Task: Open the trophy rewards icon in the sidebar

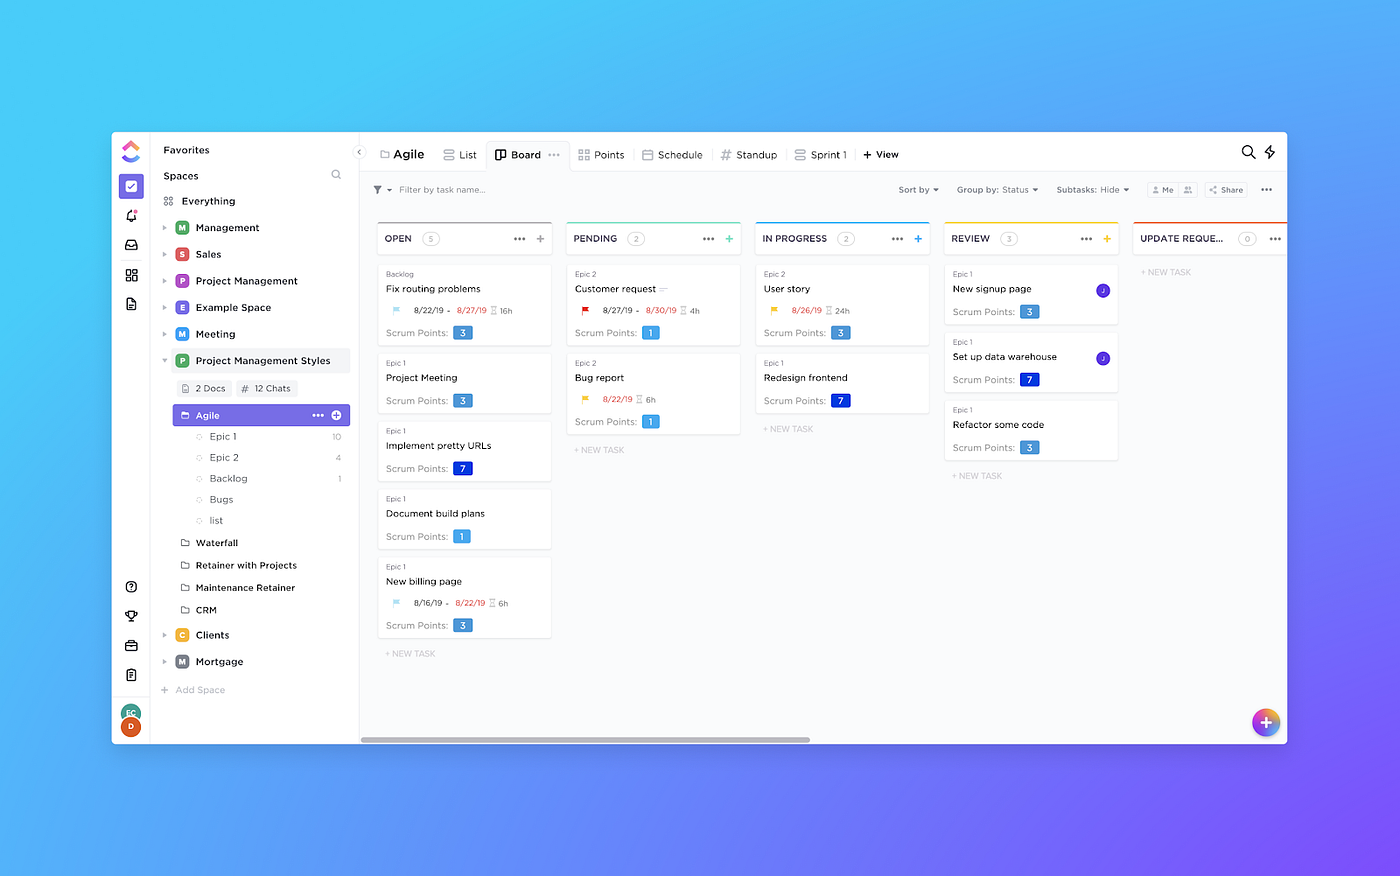Action: click(x=131, y=616)
